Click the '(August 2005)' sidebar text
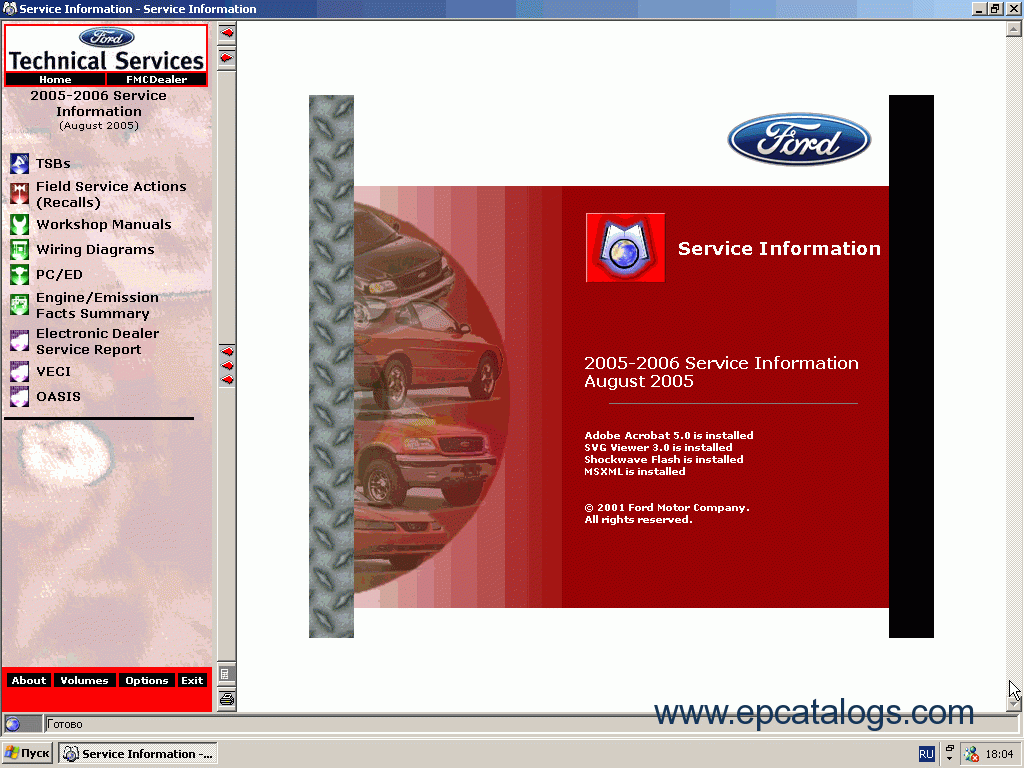Viewport: 1024px width, 768px height. (99, 125)
